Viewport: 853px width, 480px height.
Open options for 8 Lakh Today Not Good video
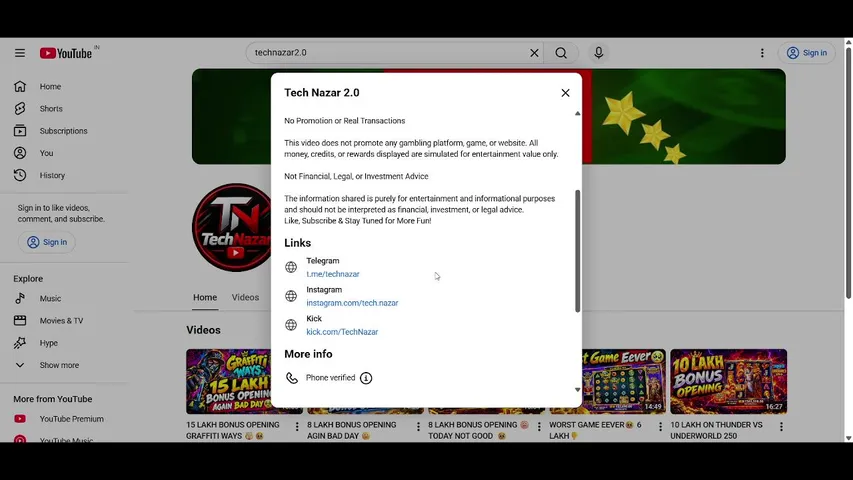tap(539, 427)
